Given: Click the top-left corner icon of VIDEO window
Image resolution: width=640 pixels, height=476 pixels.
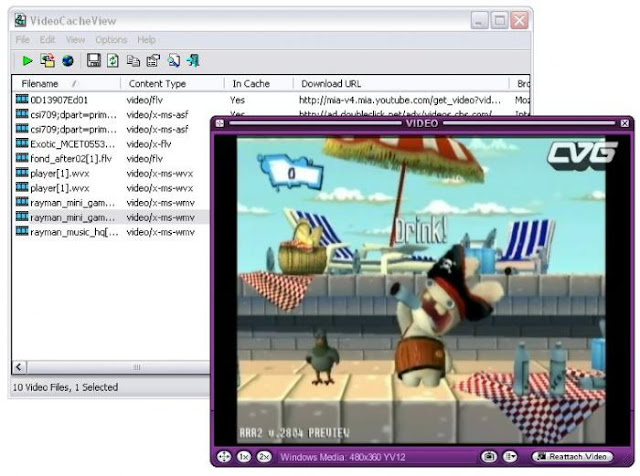Looking at the screenshot, I should tap(220, 123).
